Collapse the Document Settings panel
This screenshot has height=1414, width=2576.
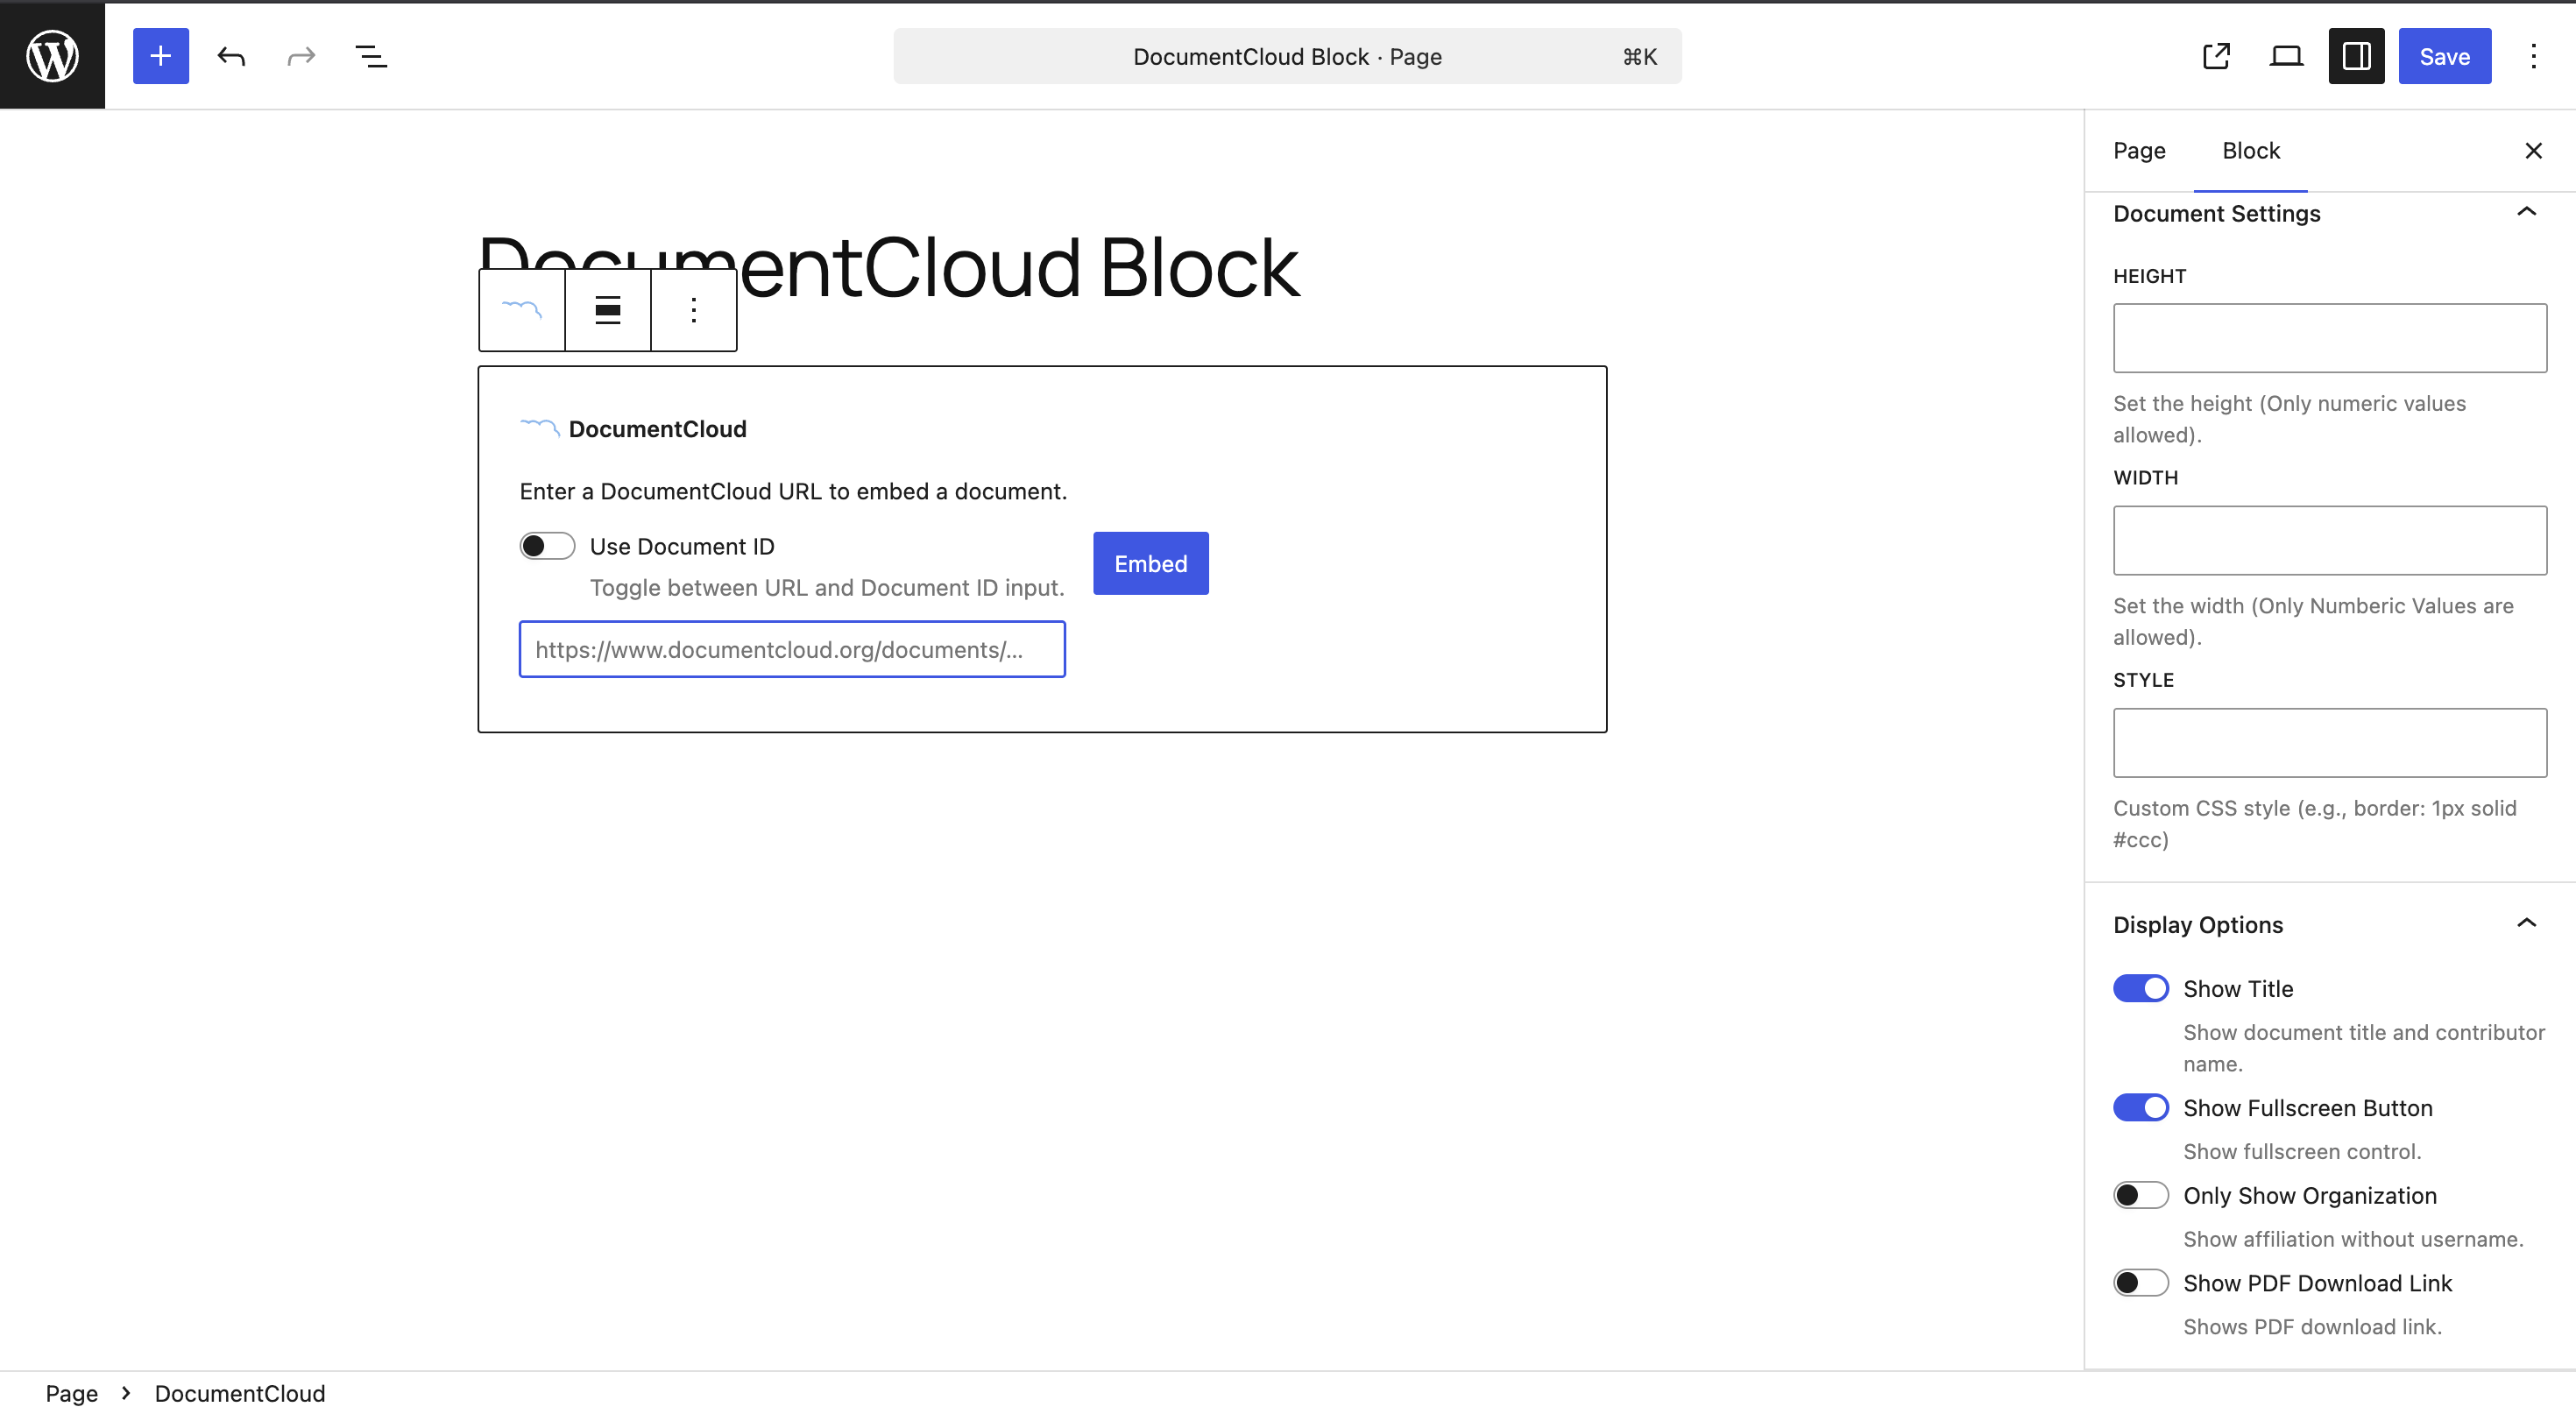(x=2526, y=212)
